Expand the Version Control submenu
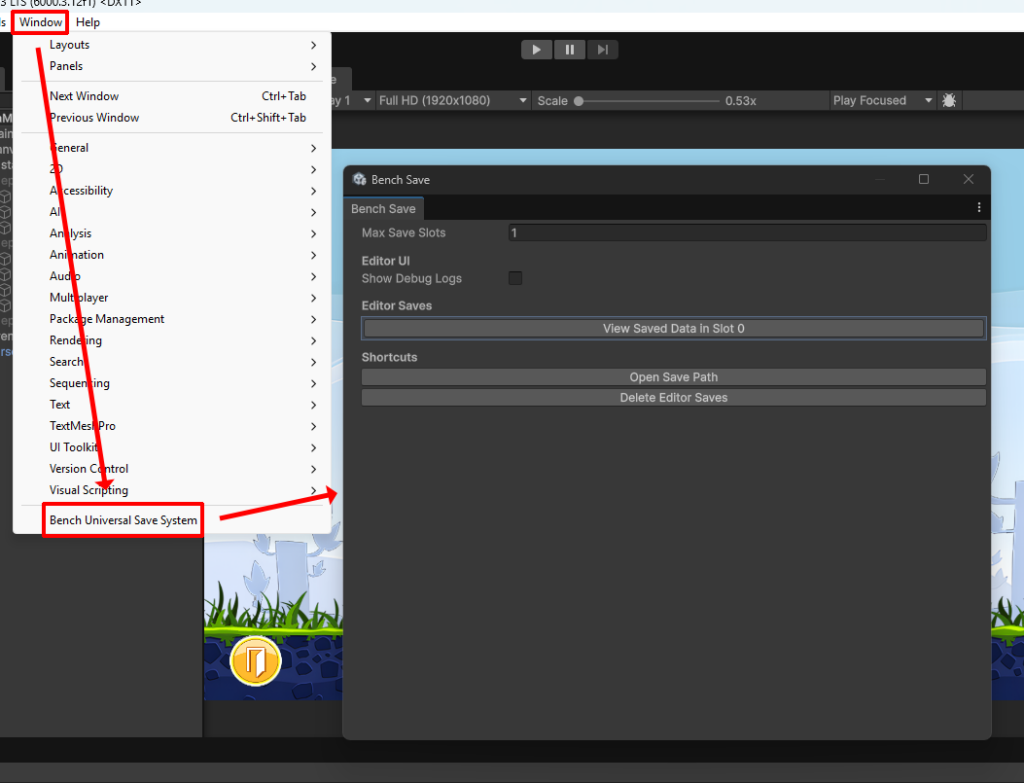 tap(172, 470)
